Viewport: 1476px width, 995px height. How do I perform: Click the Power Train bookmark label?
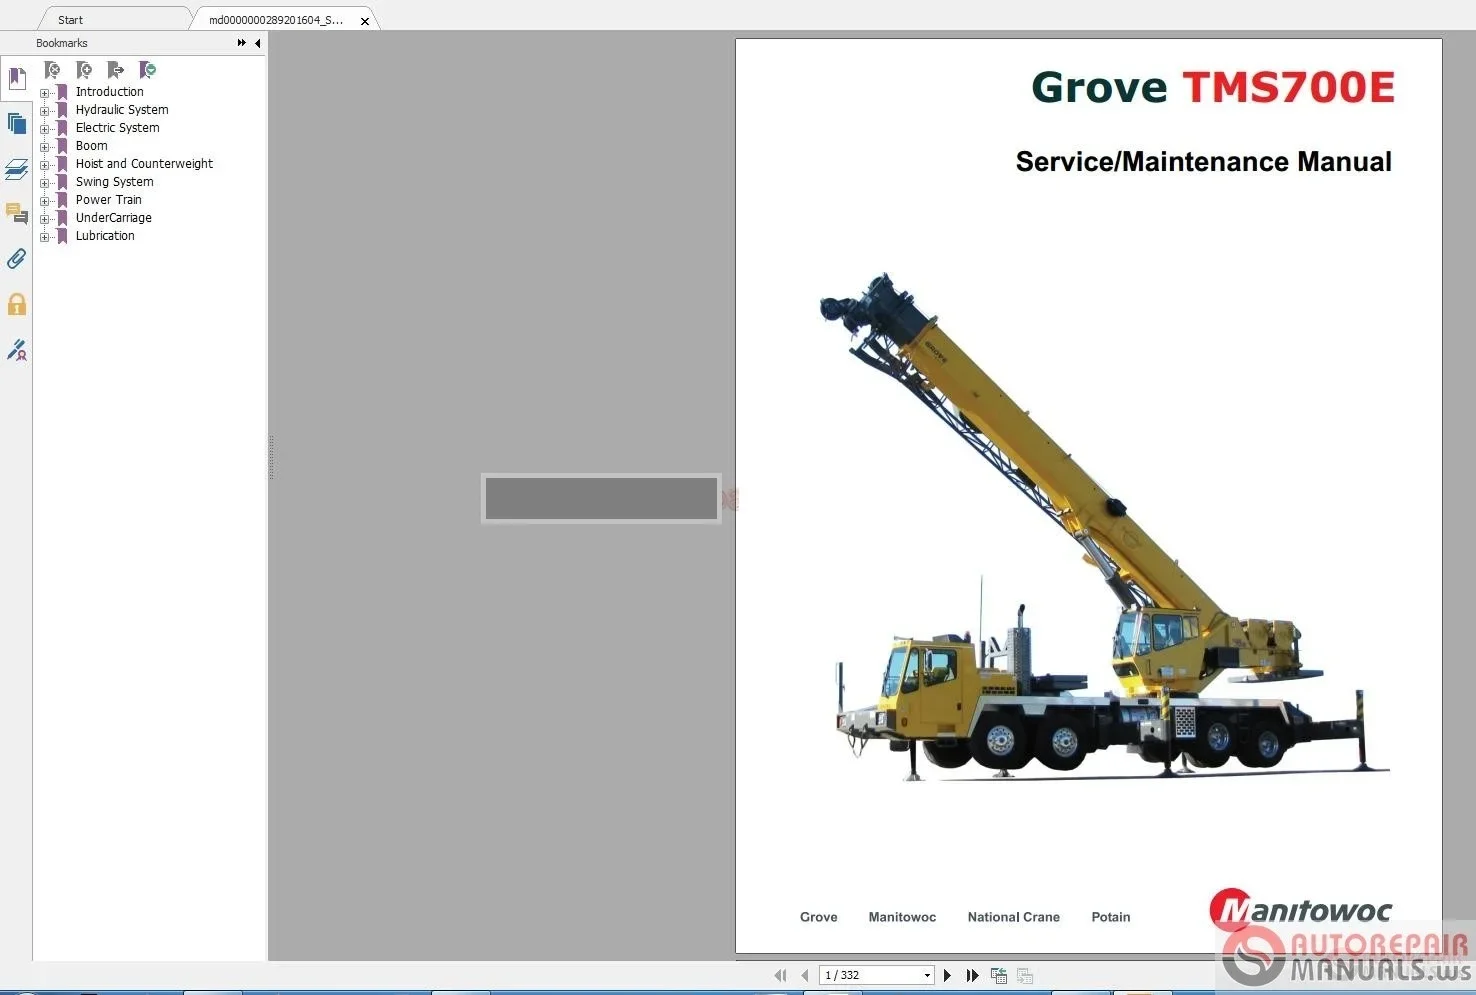point(109,200)
